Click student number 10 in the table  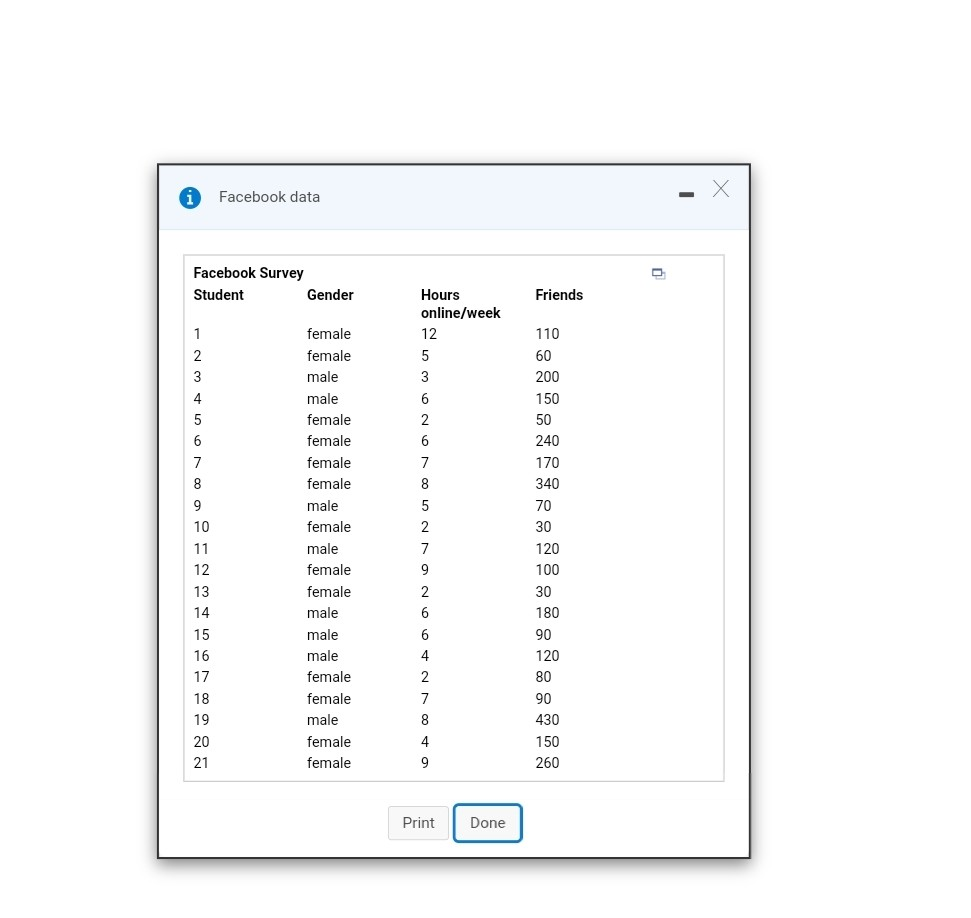coord(201,527)
